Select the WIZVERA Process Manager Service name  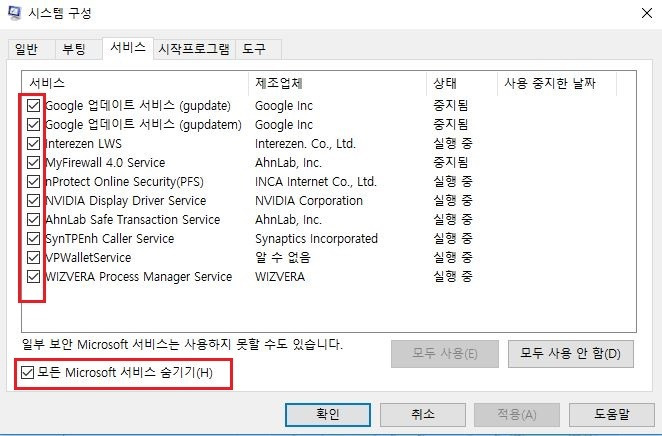[138, 276]
